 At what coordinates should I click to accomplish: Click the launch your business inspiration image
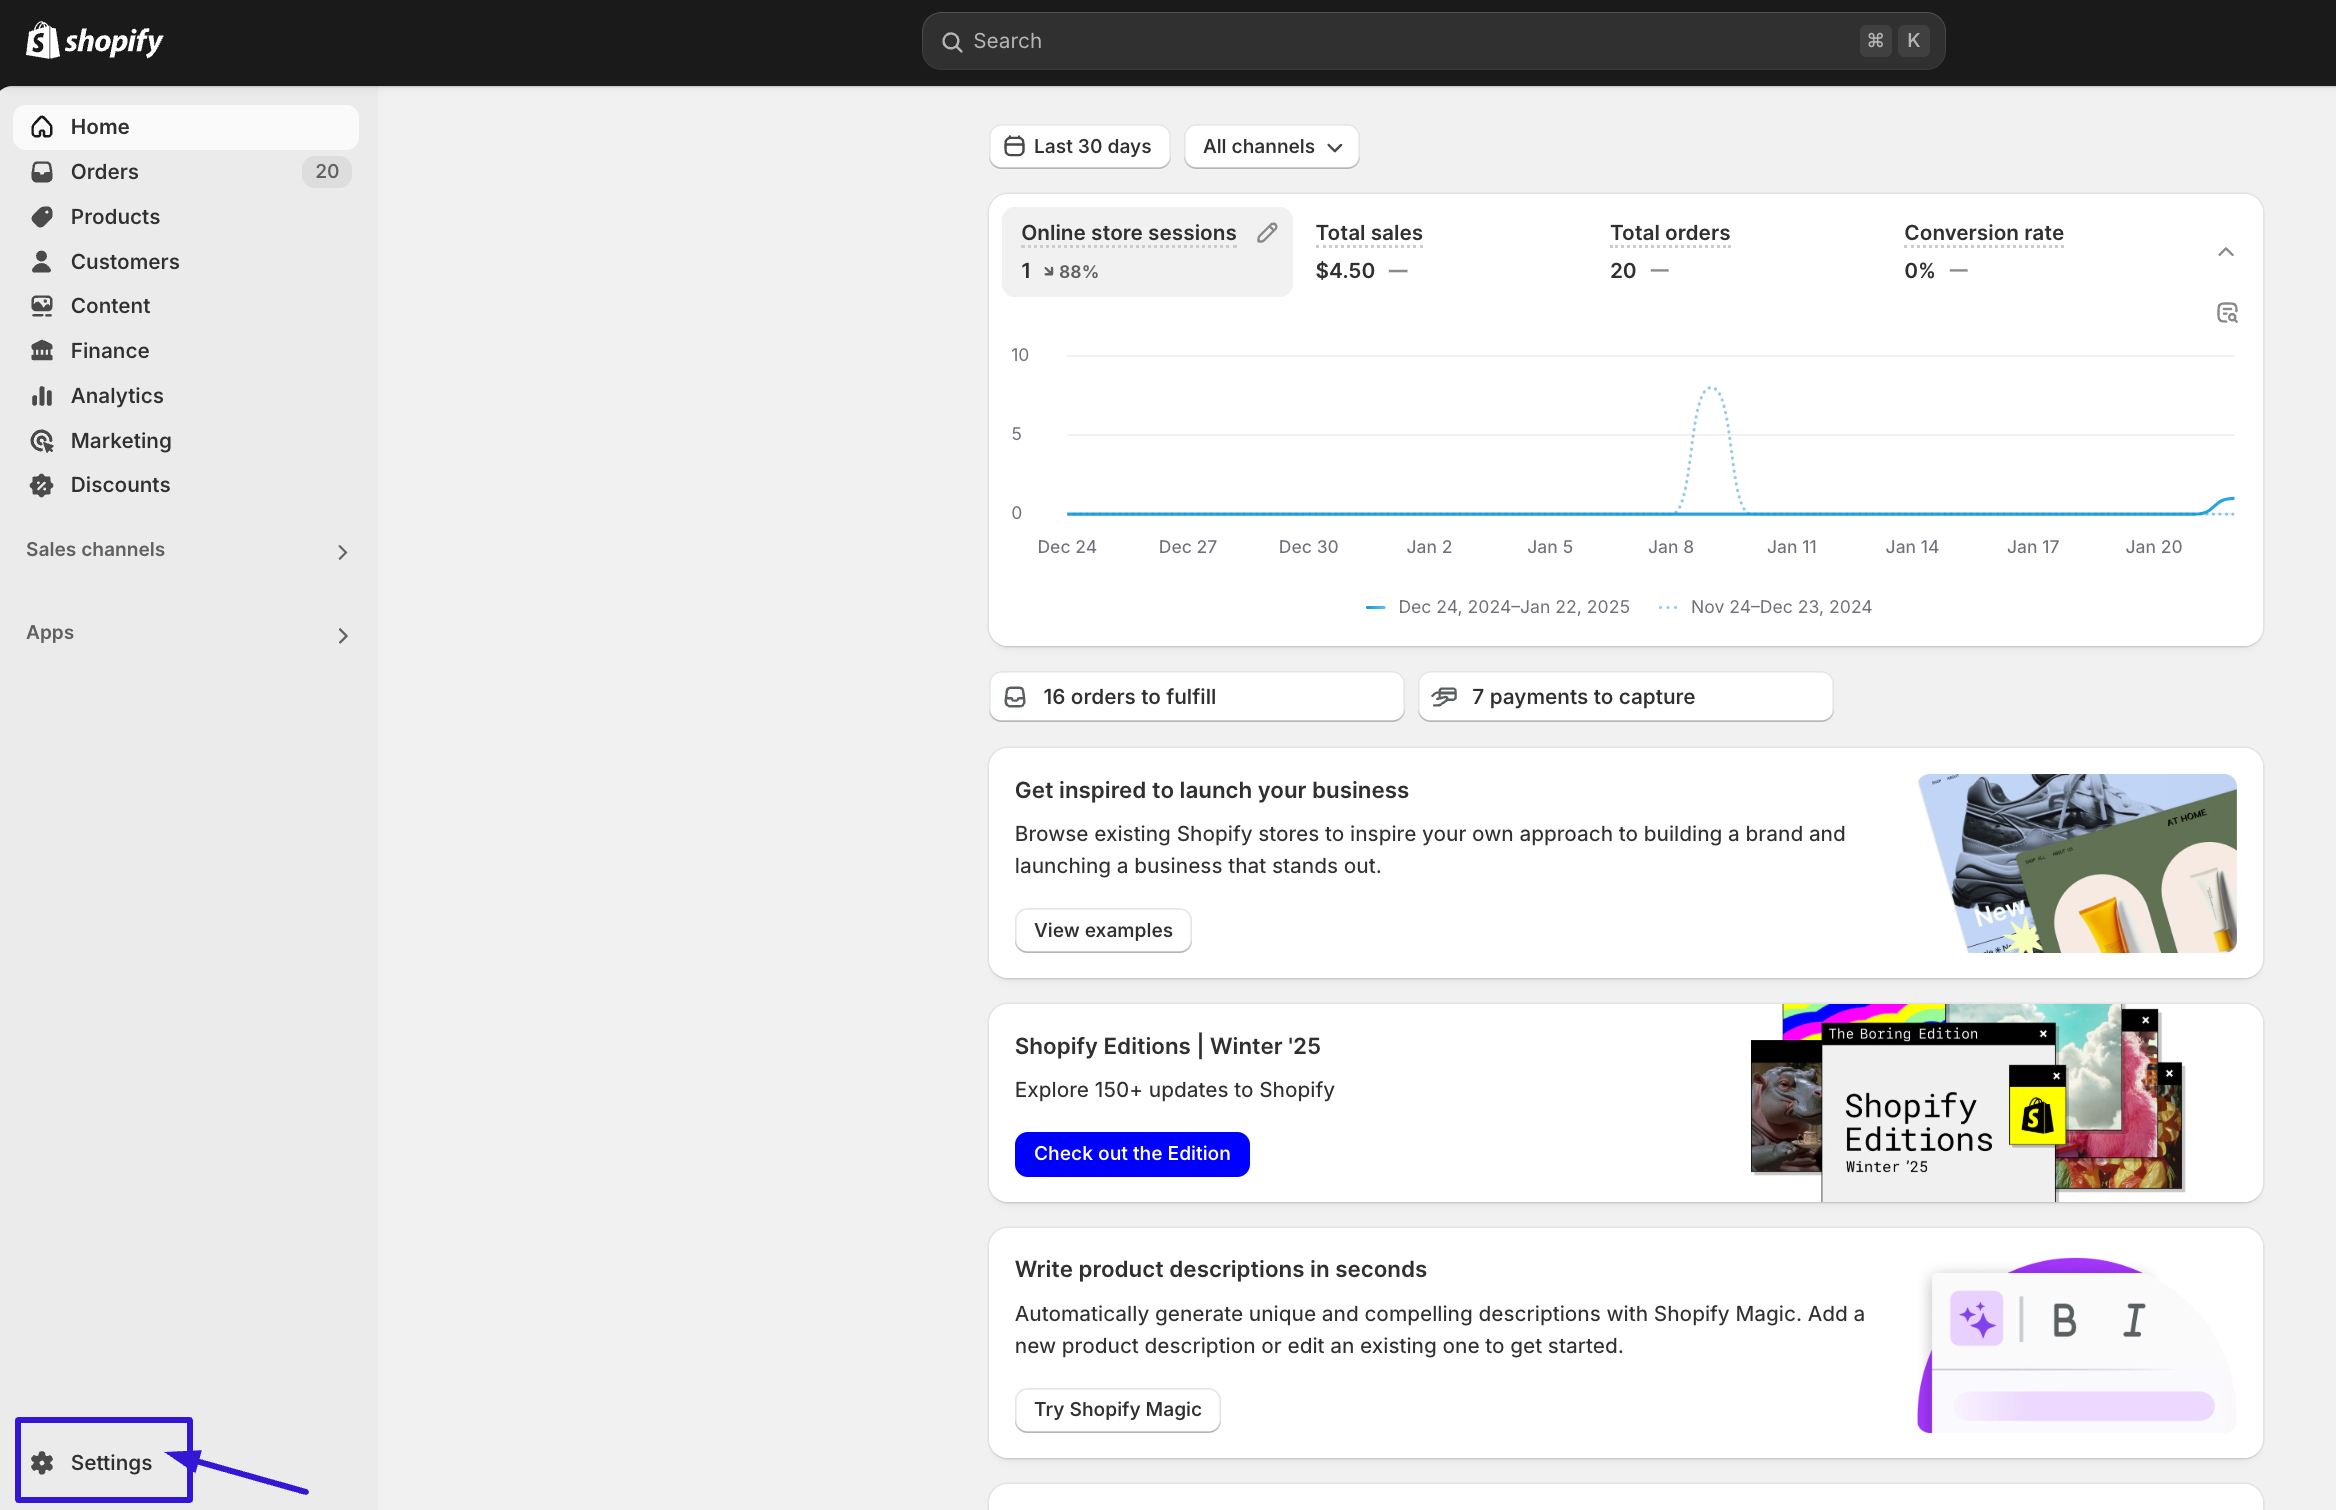click(x=2077, y=863)
